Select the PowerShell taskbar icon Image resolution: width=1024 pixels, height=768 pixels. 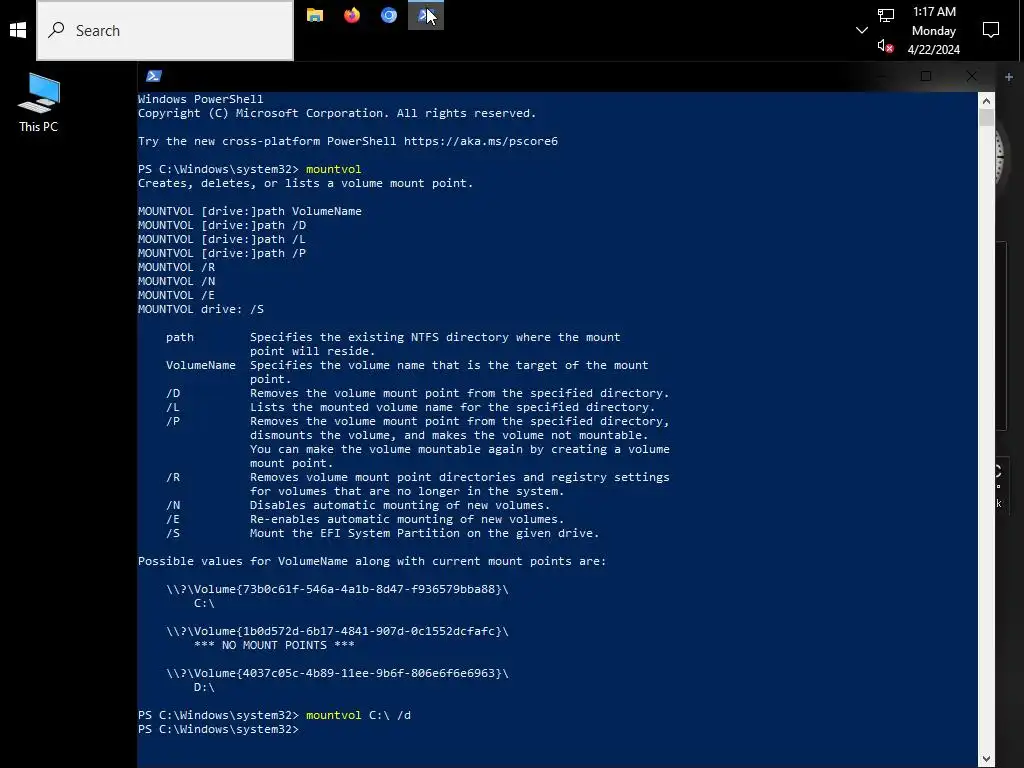click(x=426, y=15)
